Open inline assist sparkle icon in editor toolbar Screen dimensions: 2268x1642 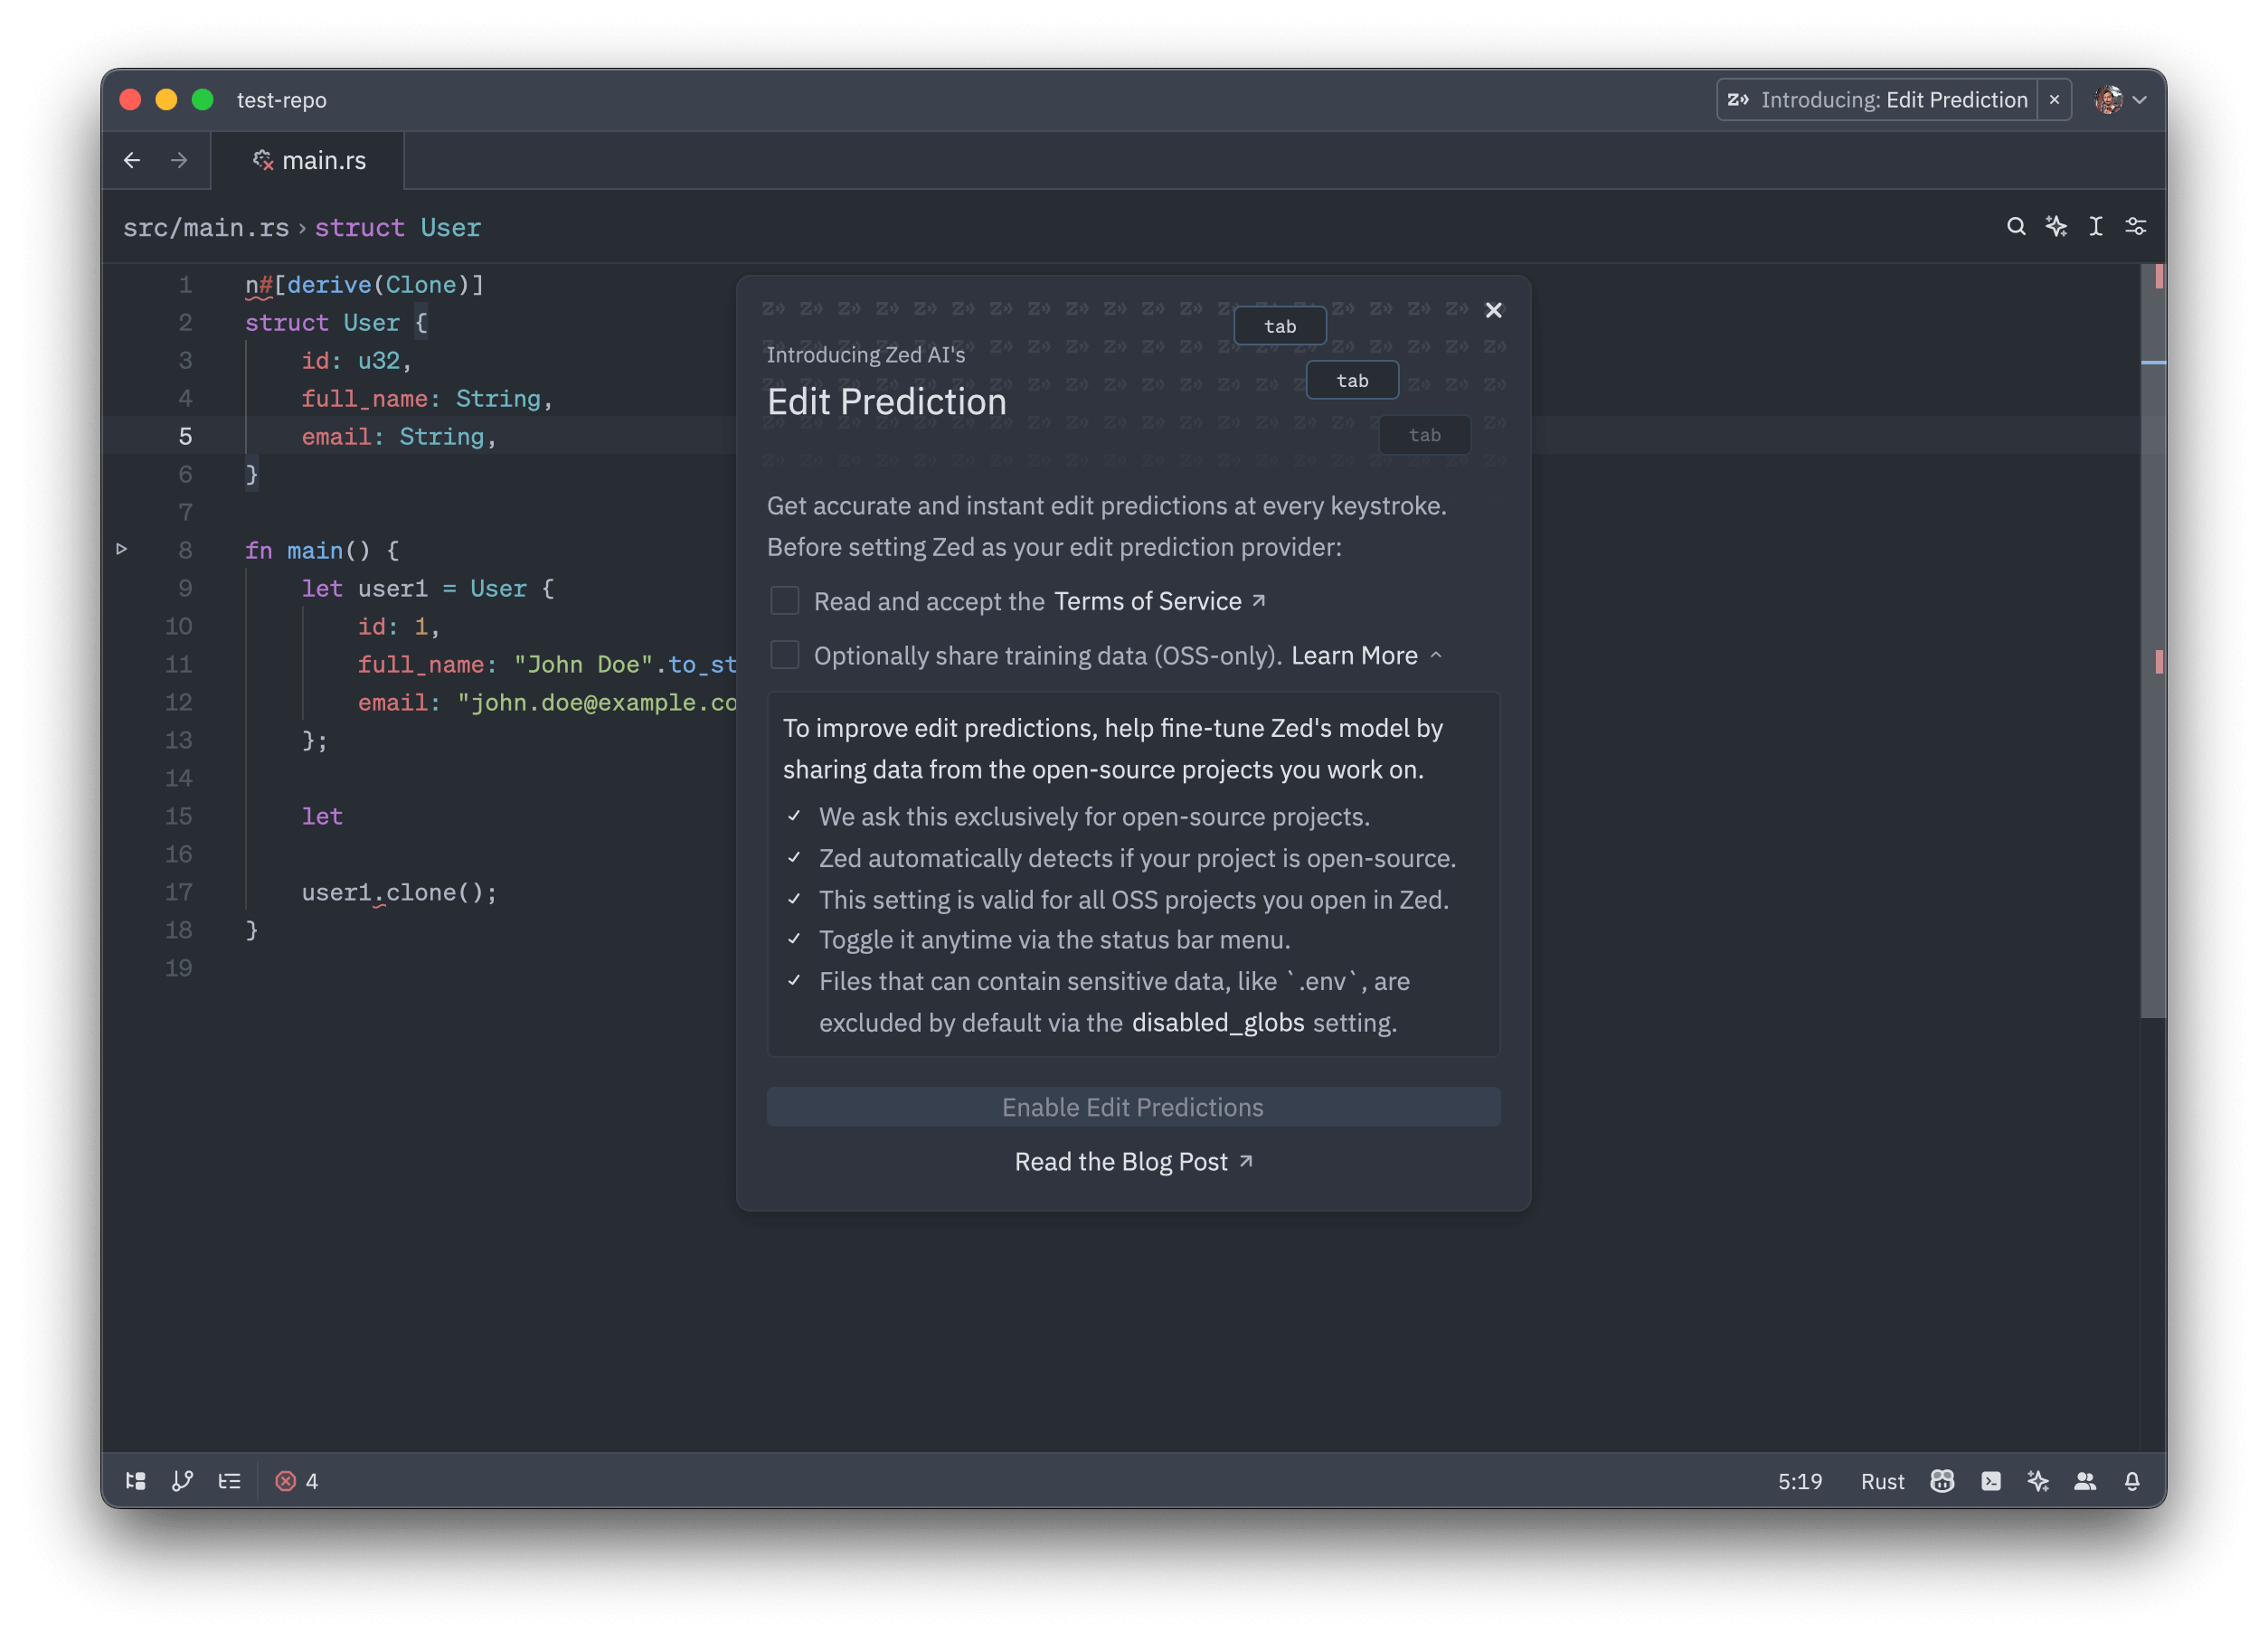click(2056, 227)
